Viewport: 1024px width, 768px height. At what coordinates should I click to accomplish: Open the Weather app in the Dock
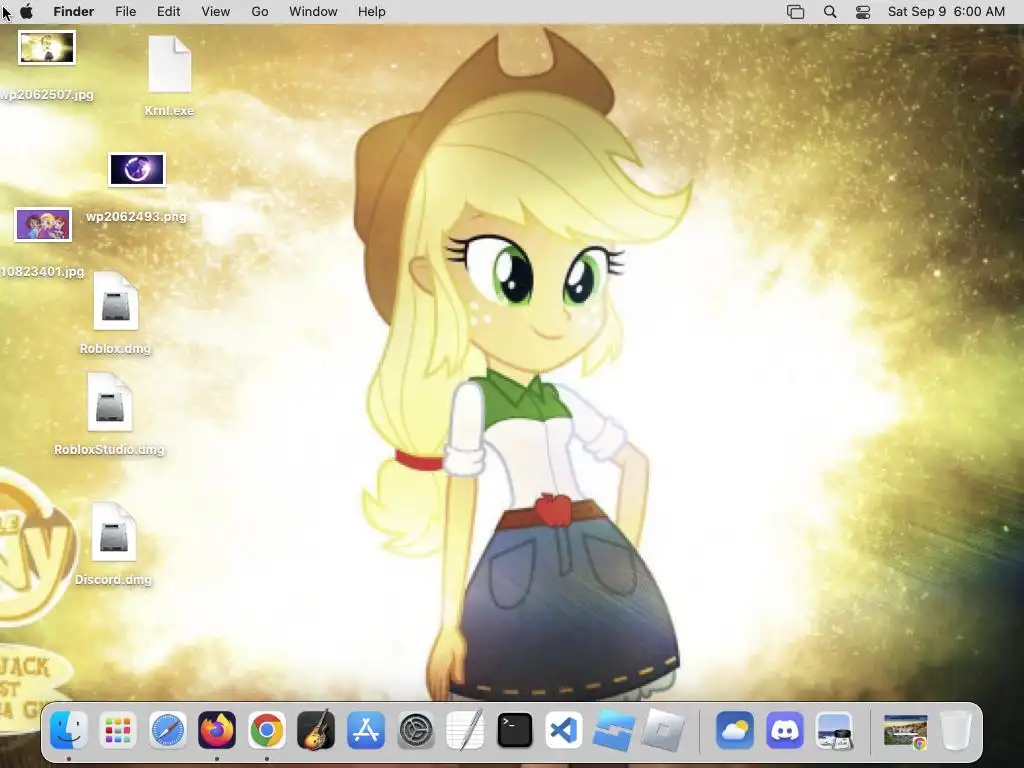tap(735, 730)
